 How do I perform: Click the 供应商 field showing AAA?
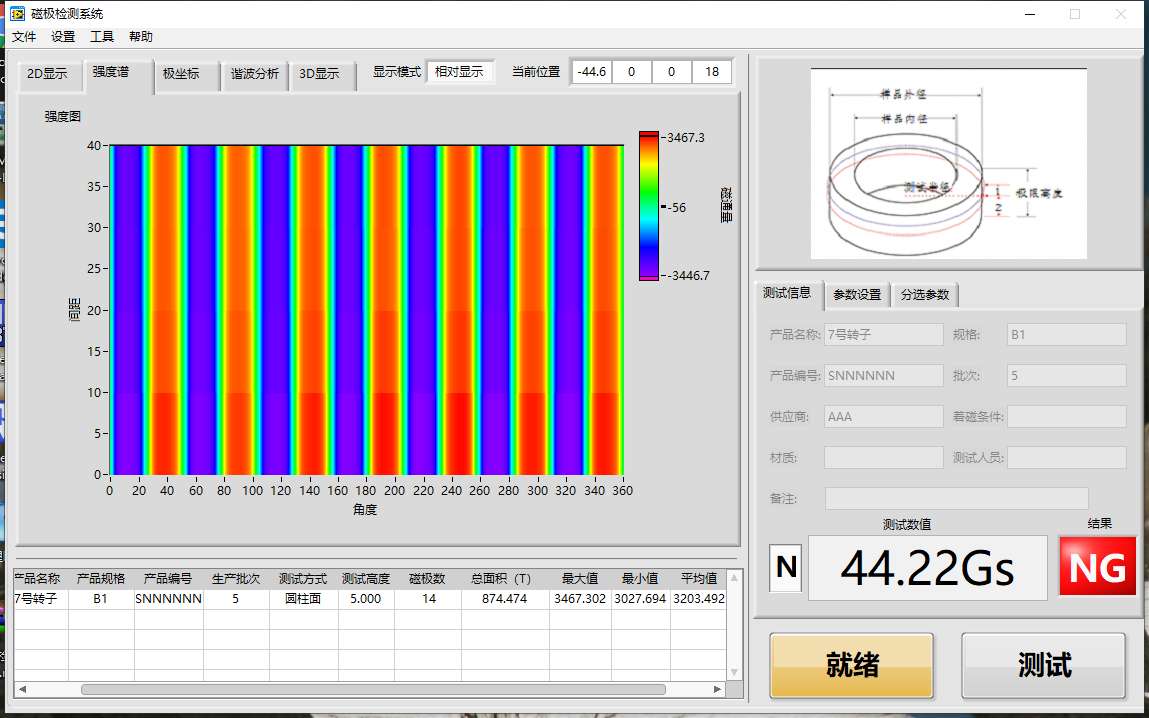[x=883, y=416]
